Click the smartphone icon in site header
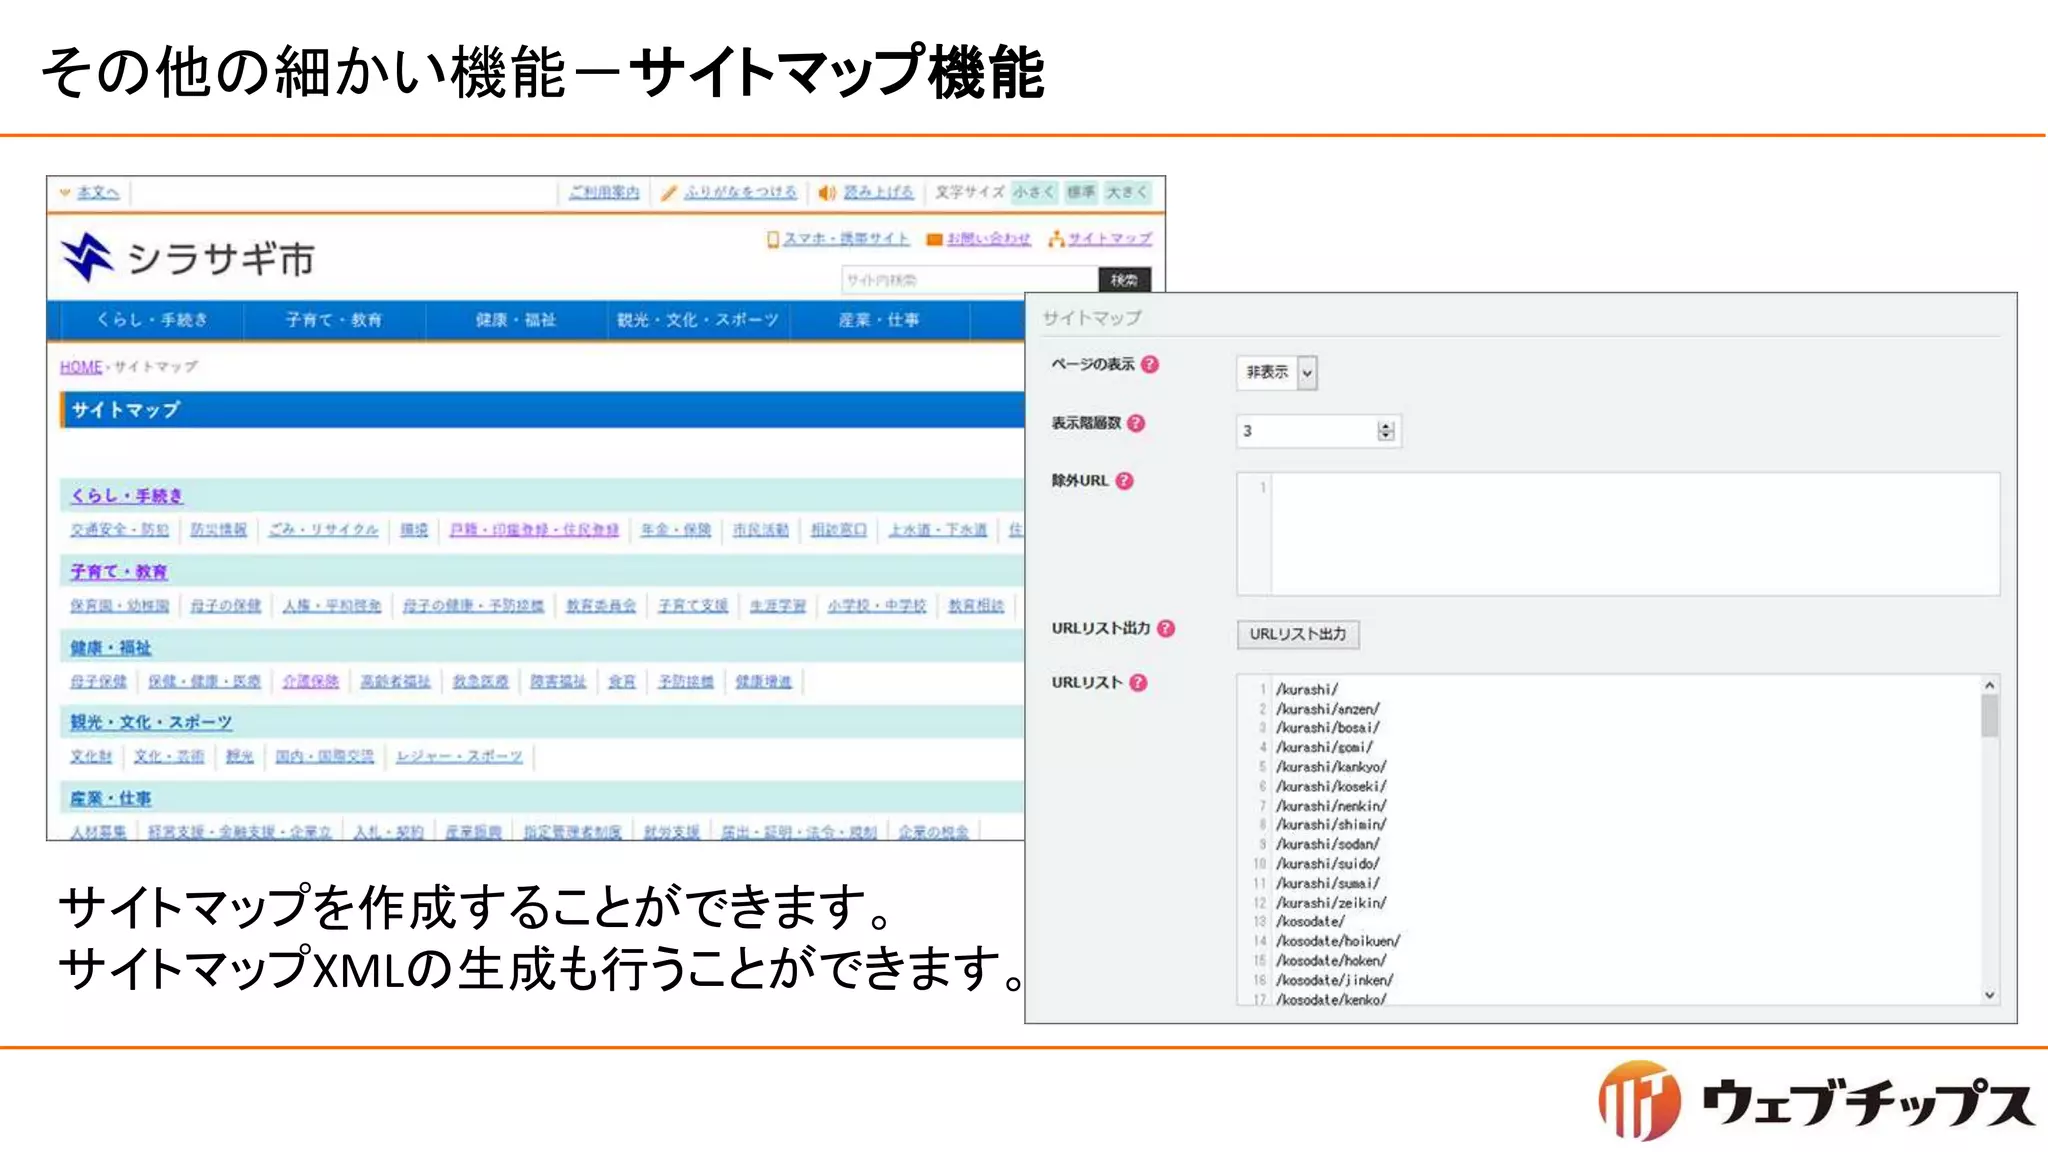 click(773, 239)
